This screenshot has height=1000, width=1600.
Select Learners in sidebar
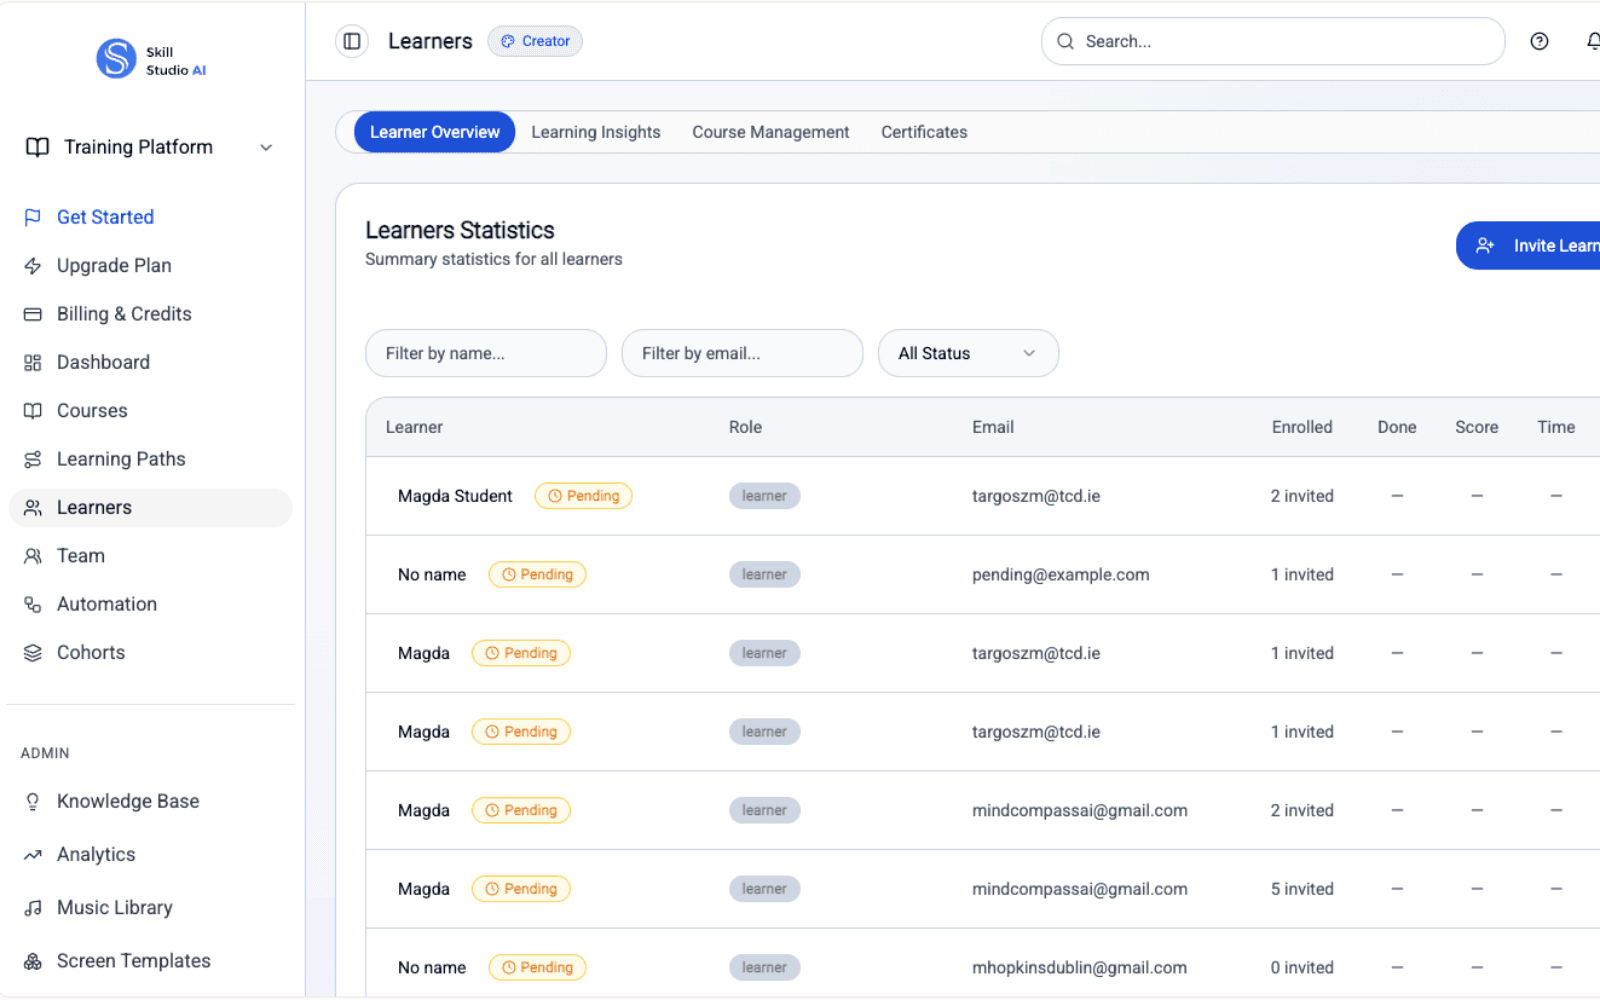point(150,508)
